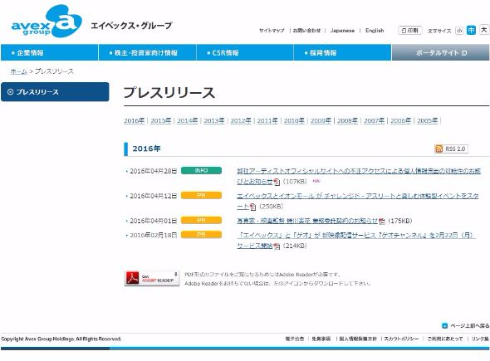
Task: Click the ホーム breadcrumb link
Action: (x=19, y=71)
